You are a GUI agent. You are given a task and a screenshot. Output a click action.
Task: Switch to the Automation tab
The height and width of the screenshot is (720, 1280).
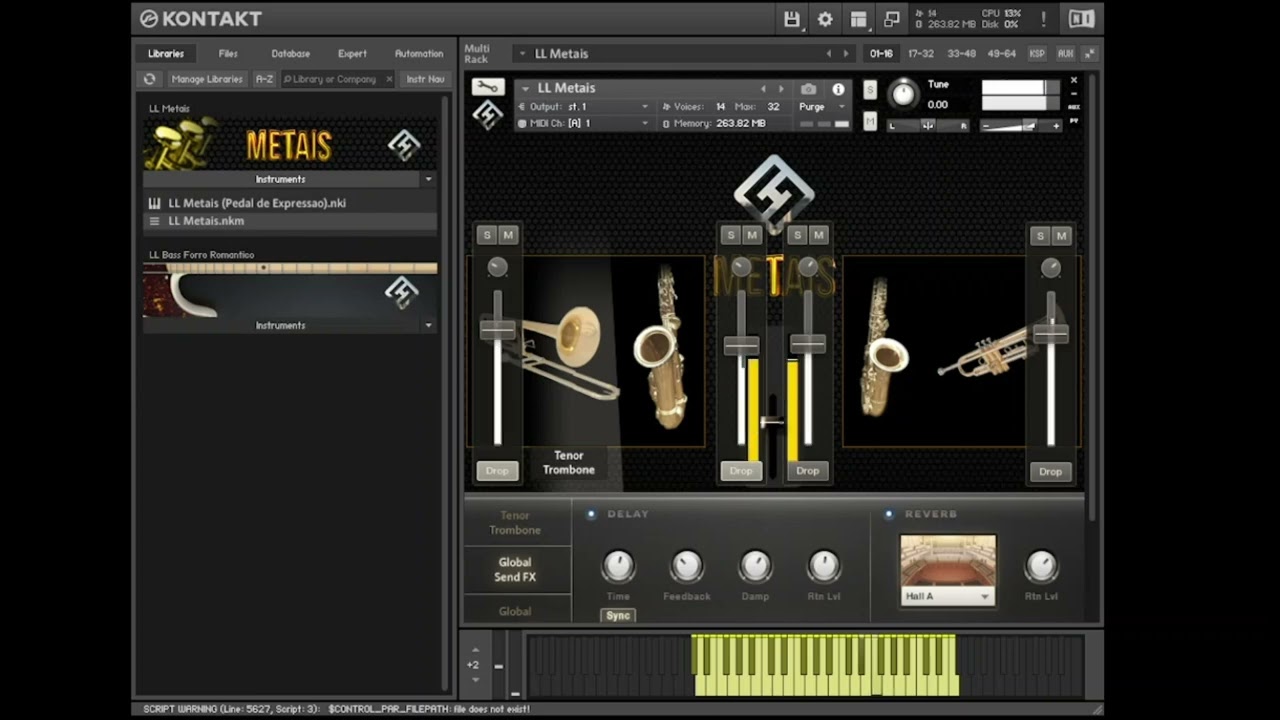(x=419, y=54)
